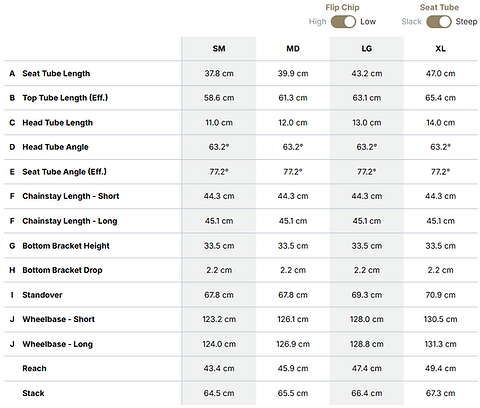480x408 pixels.
Task: Click the MD size column header
Action: (x=293, y=49)
